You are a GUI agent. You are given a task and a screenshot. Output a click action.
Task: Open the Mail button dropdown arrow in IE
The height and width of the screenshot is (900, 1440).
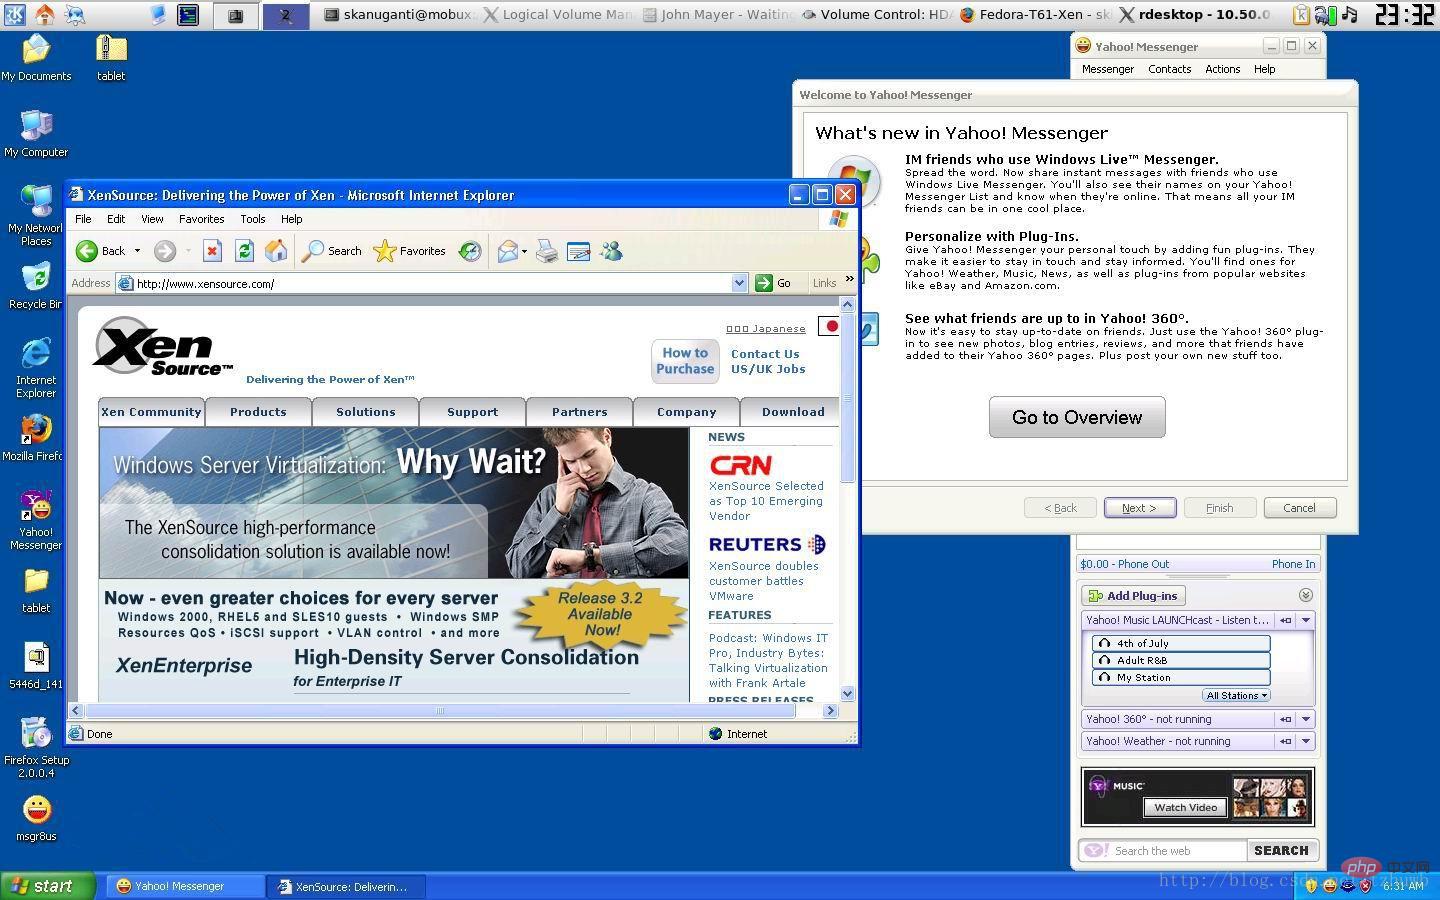click(x=524, y=251)
